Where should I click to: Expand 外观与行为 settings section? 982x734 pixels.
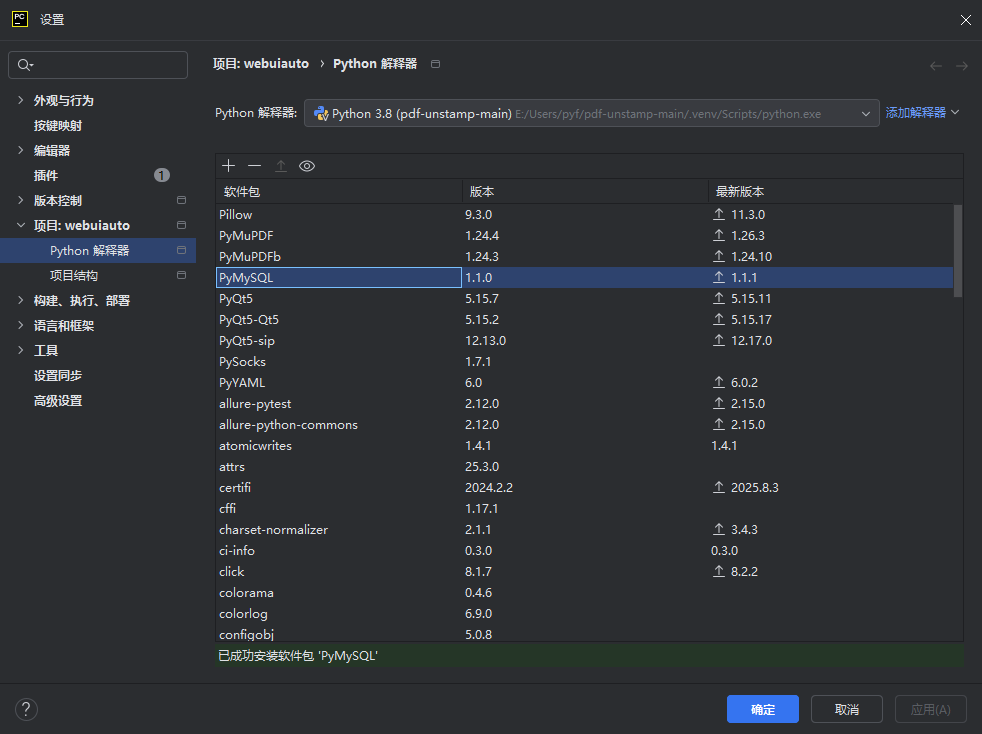coord(21,100)
